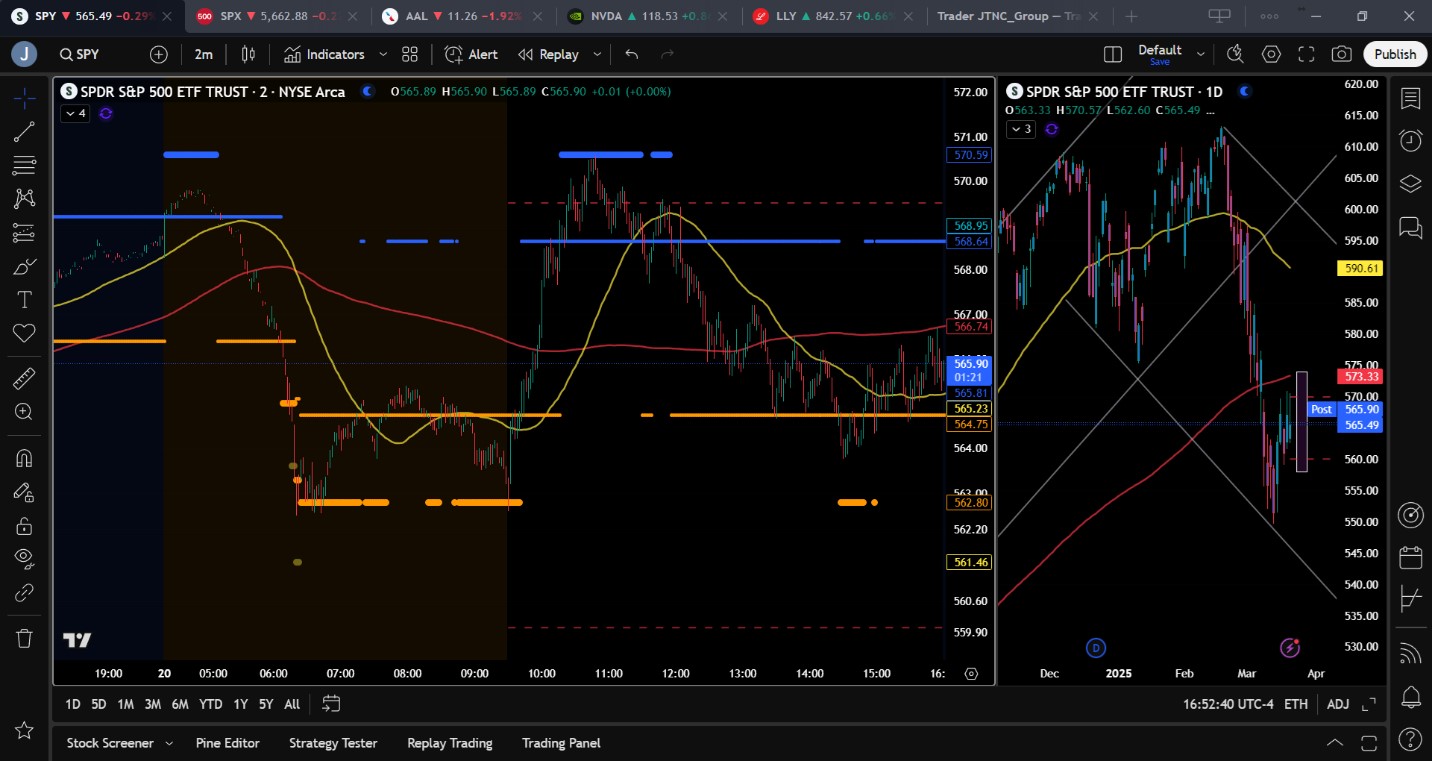The height and width of the screenshot is (761, 1432).
Task: Select the brush drawing tool
Action: click(x=25, y=267)
